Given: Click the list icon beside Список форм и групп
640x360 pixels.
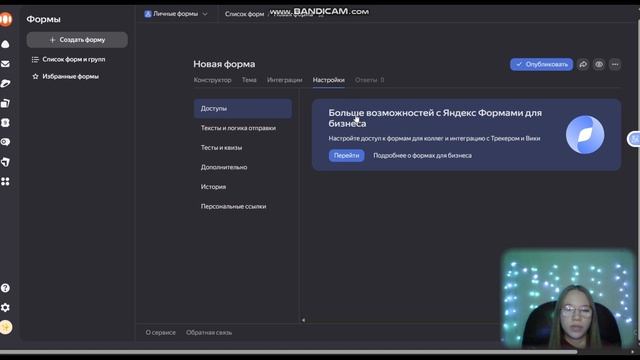Looking at the screenshot, I should coord(35,60).
